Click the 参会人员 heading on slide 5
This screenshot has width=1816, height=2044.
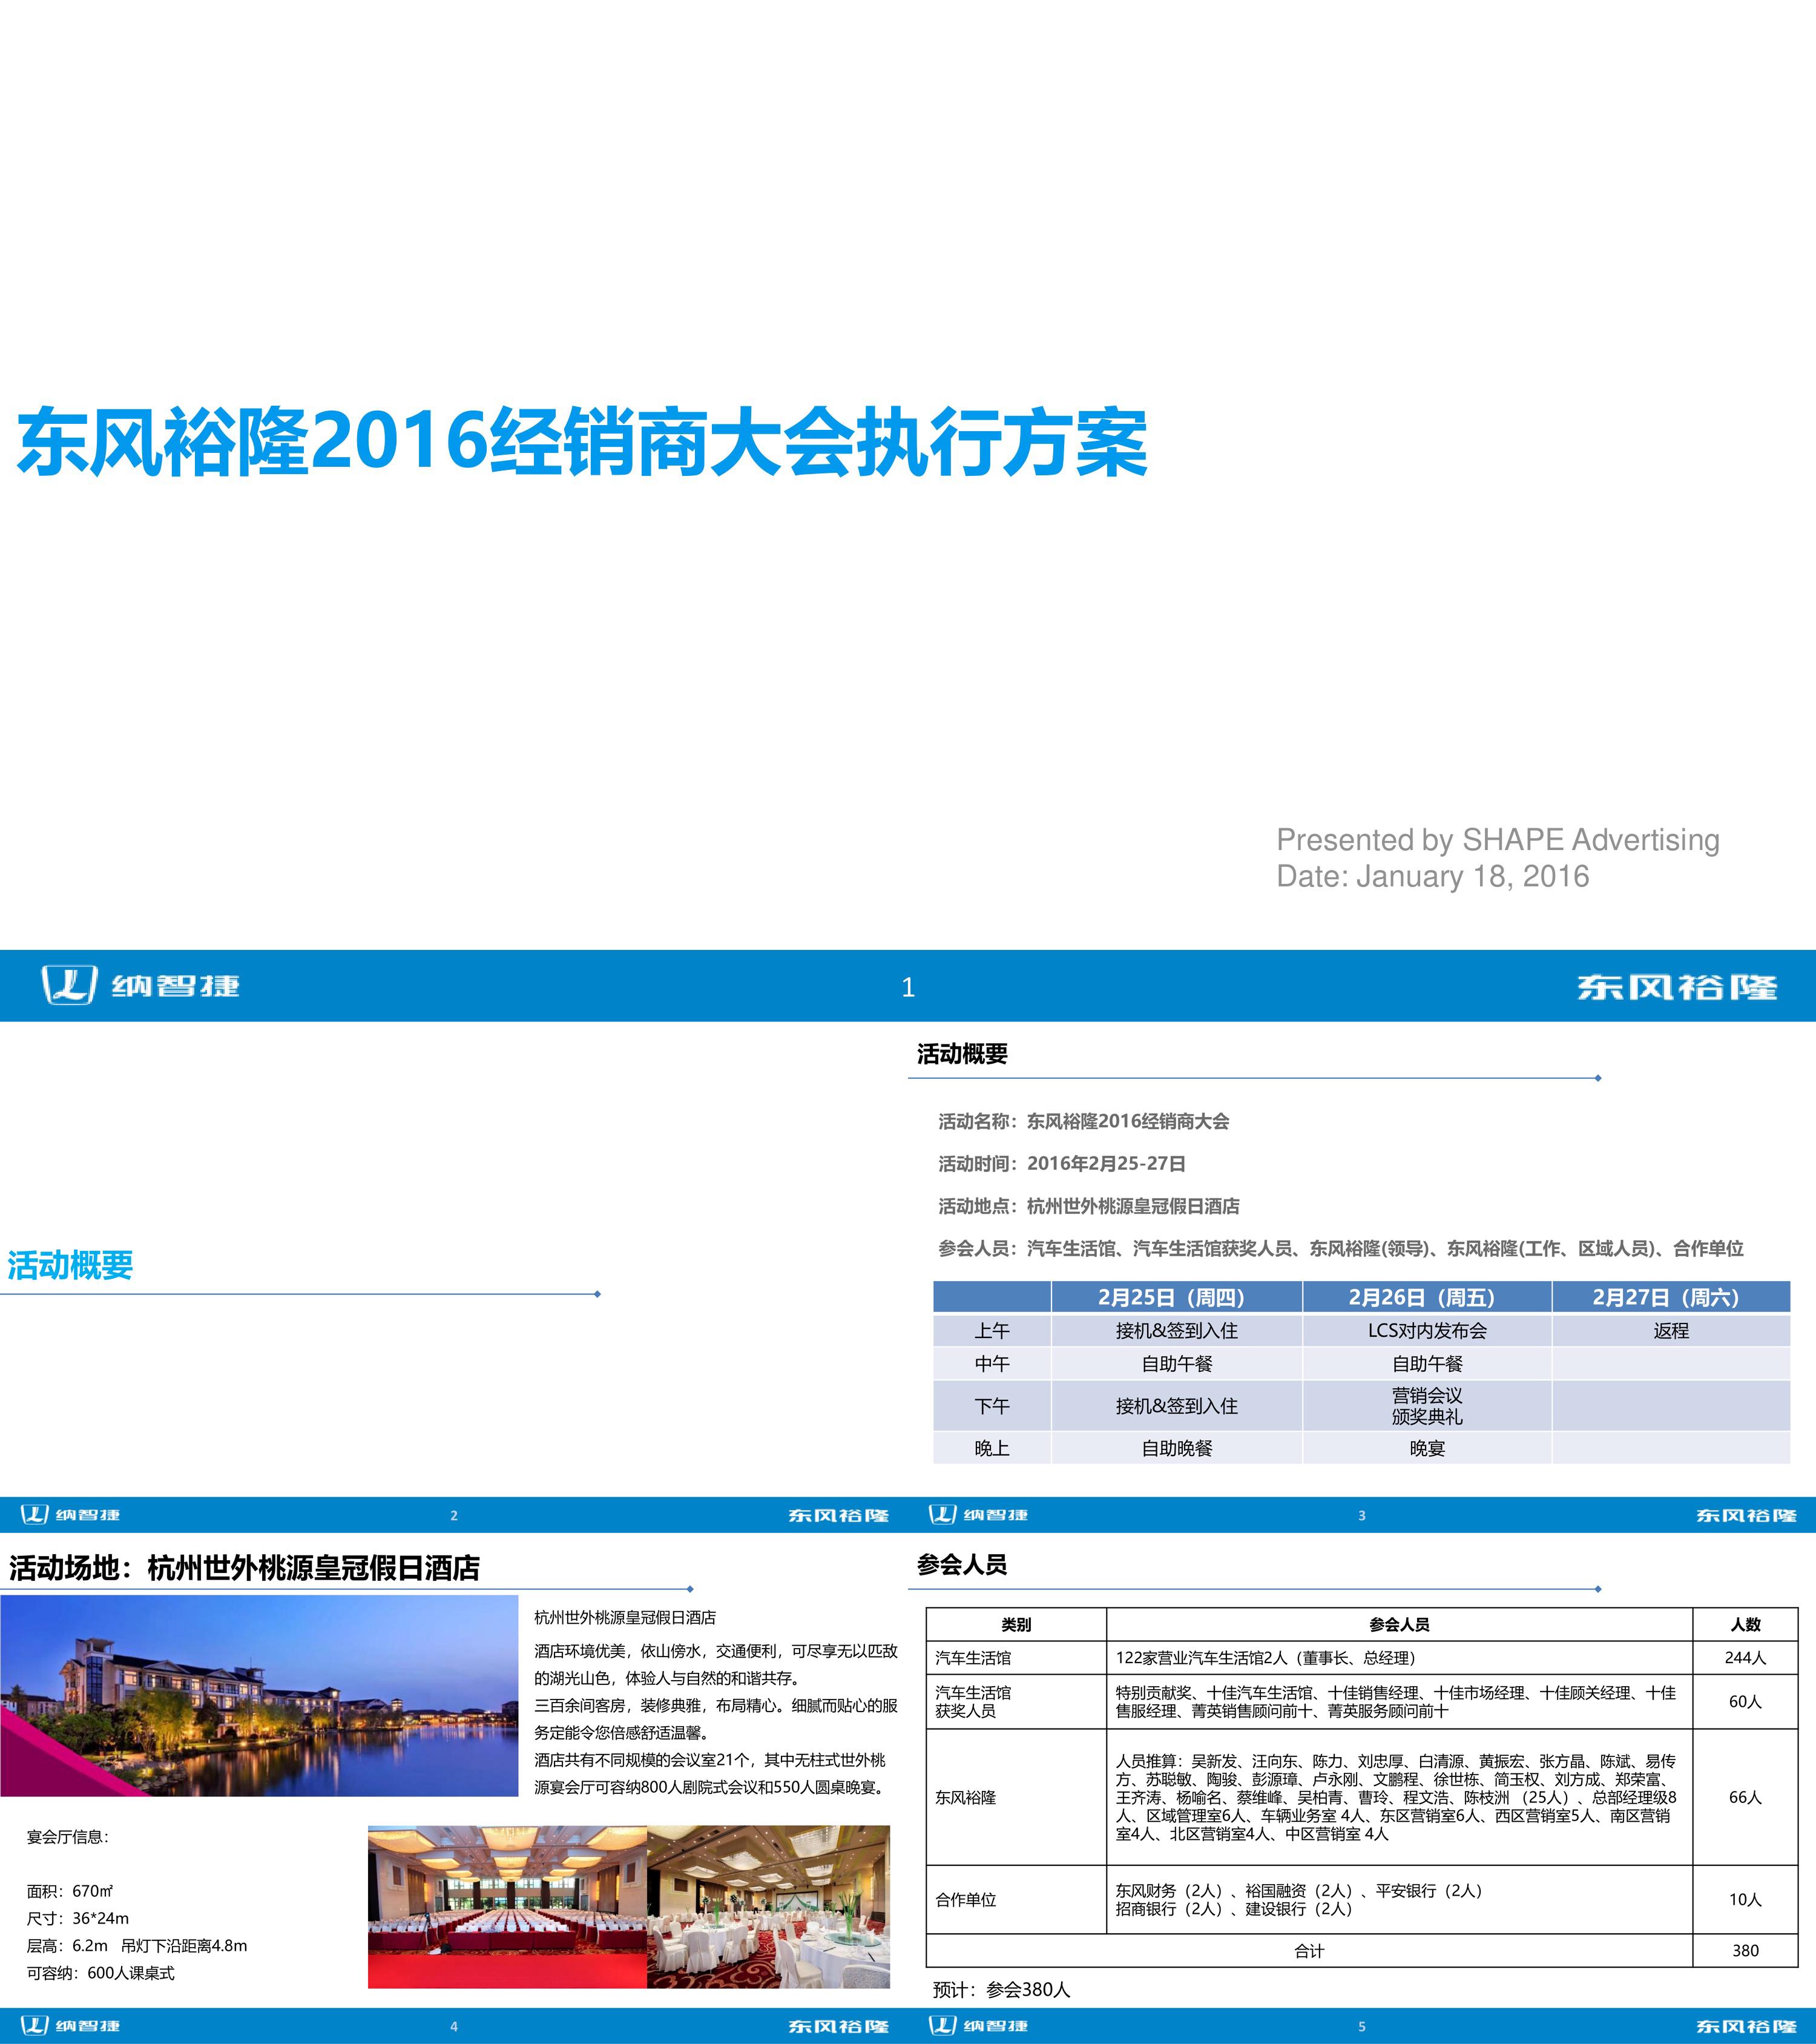click(962, 1564)
